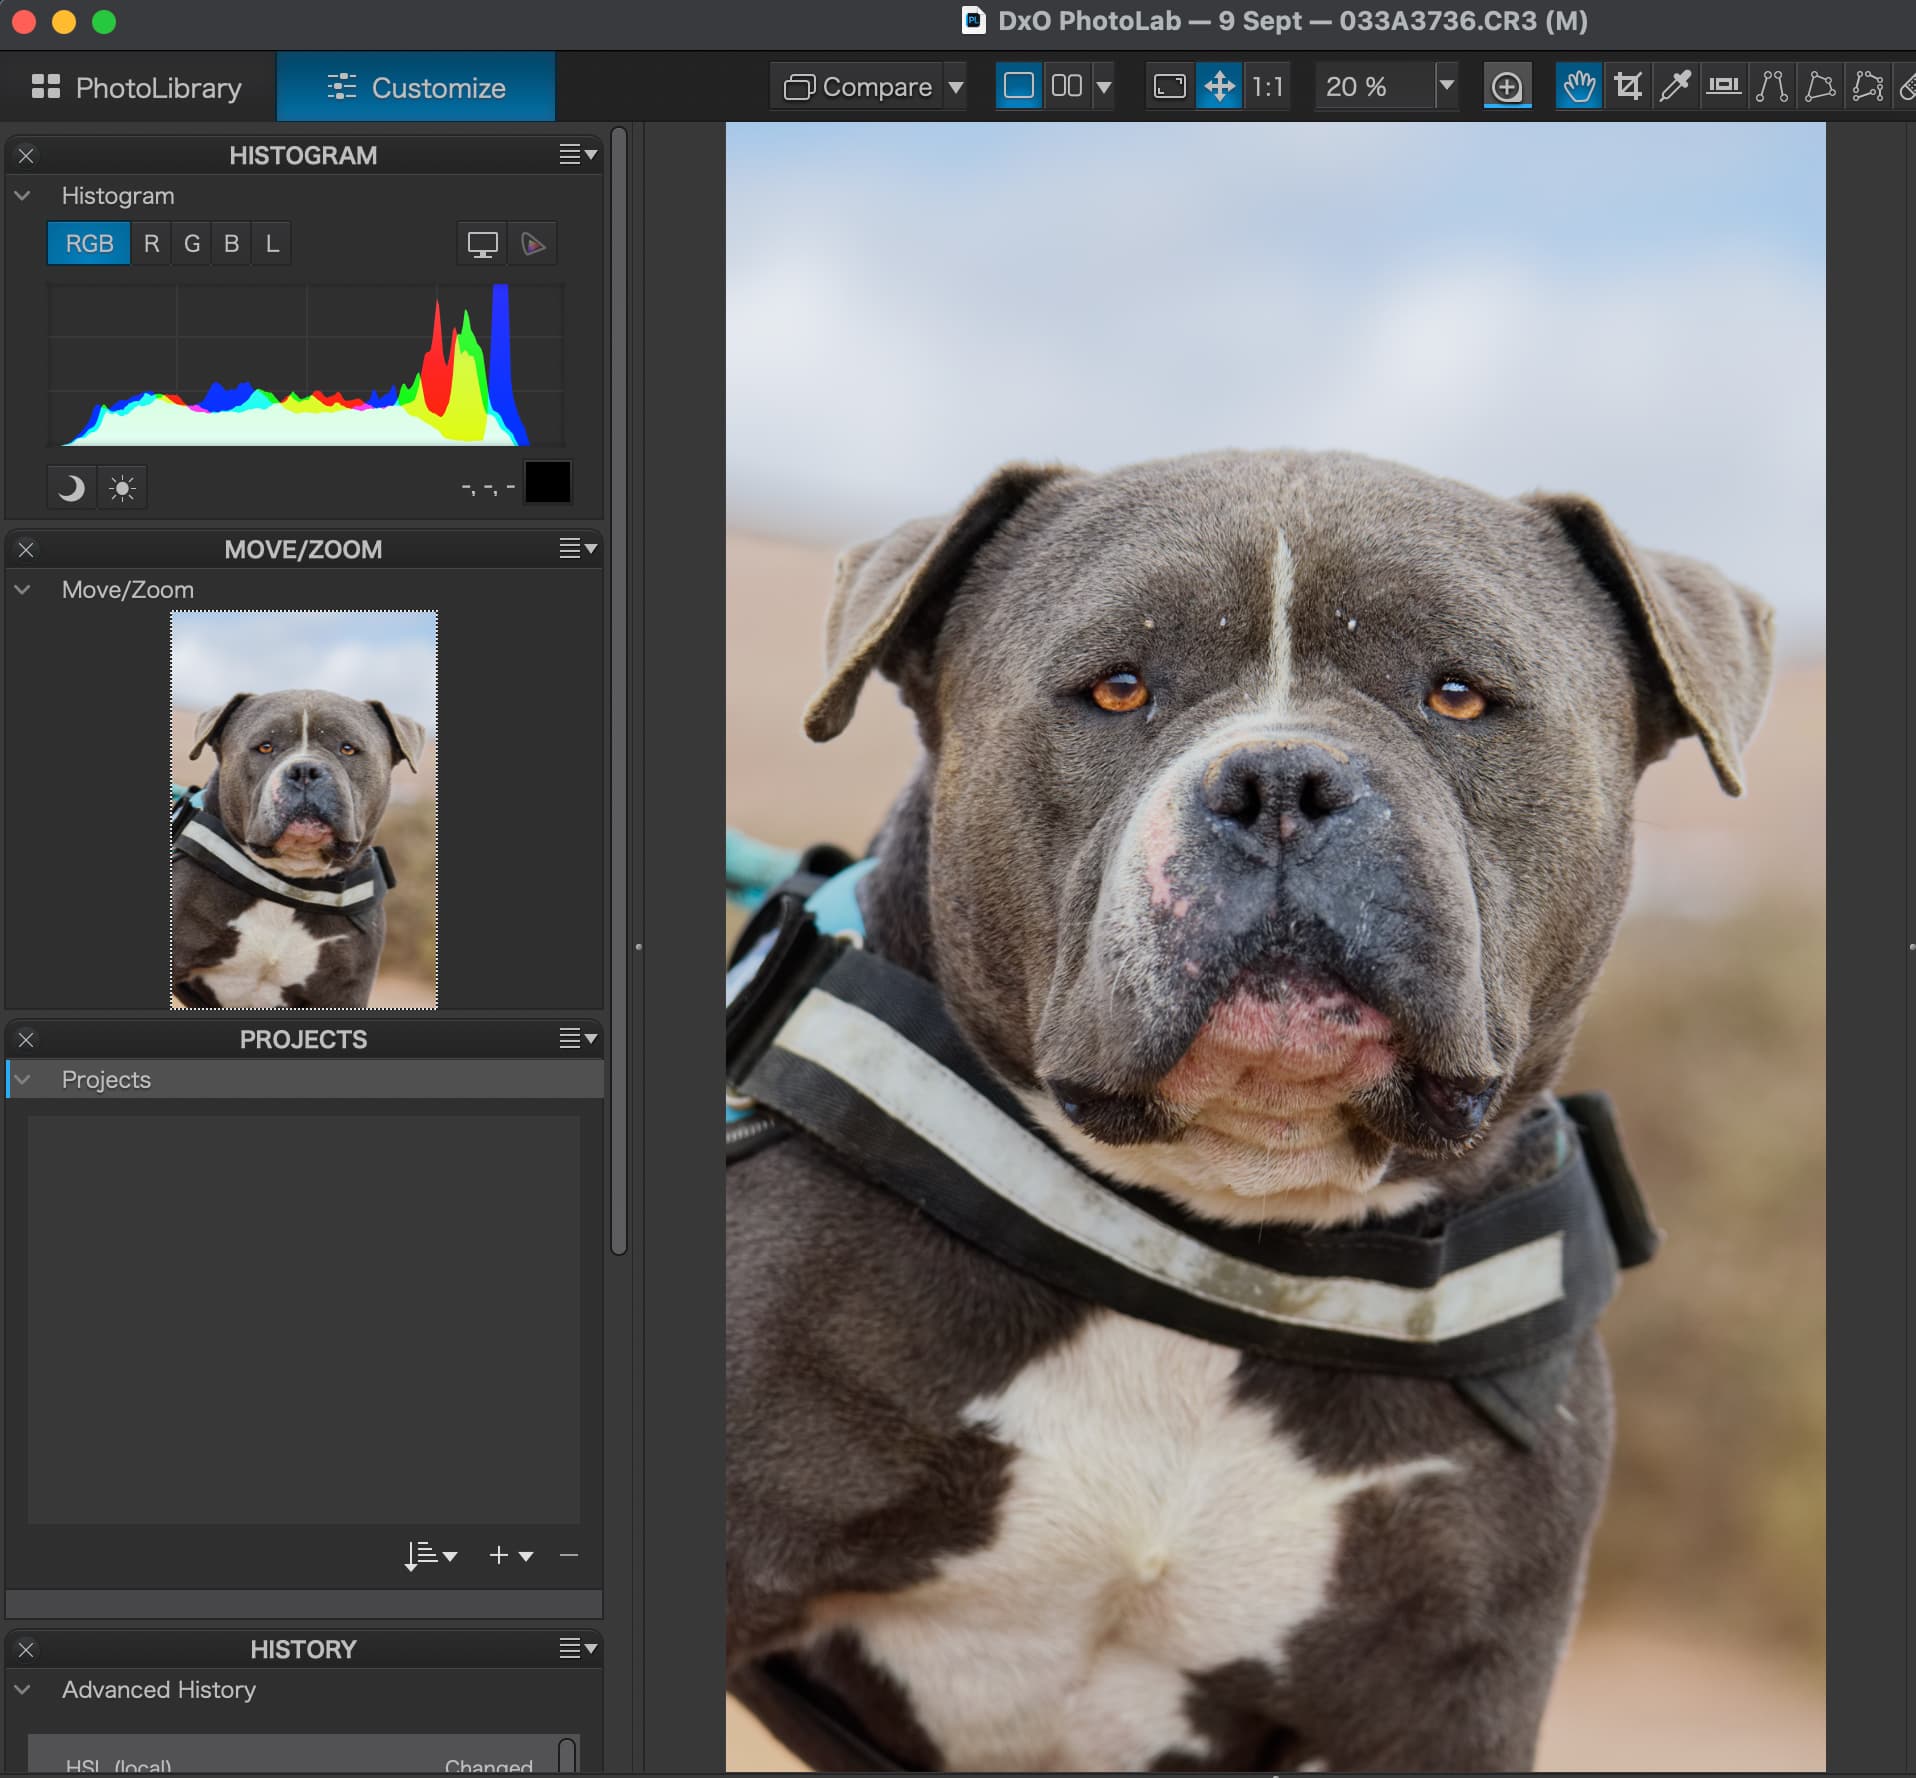The image size is (1916, 1778).
Task: Switch histogram to the R channel
Action: coord(151,244)
